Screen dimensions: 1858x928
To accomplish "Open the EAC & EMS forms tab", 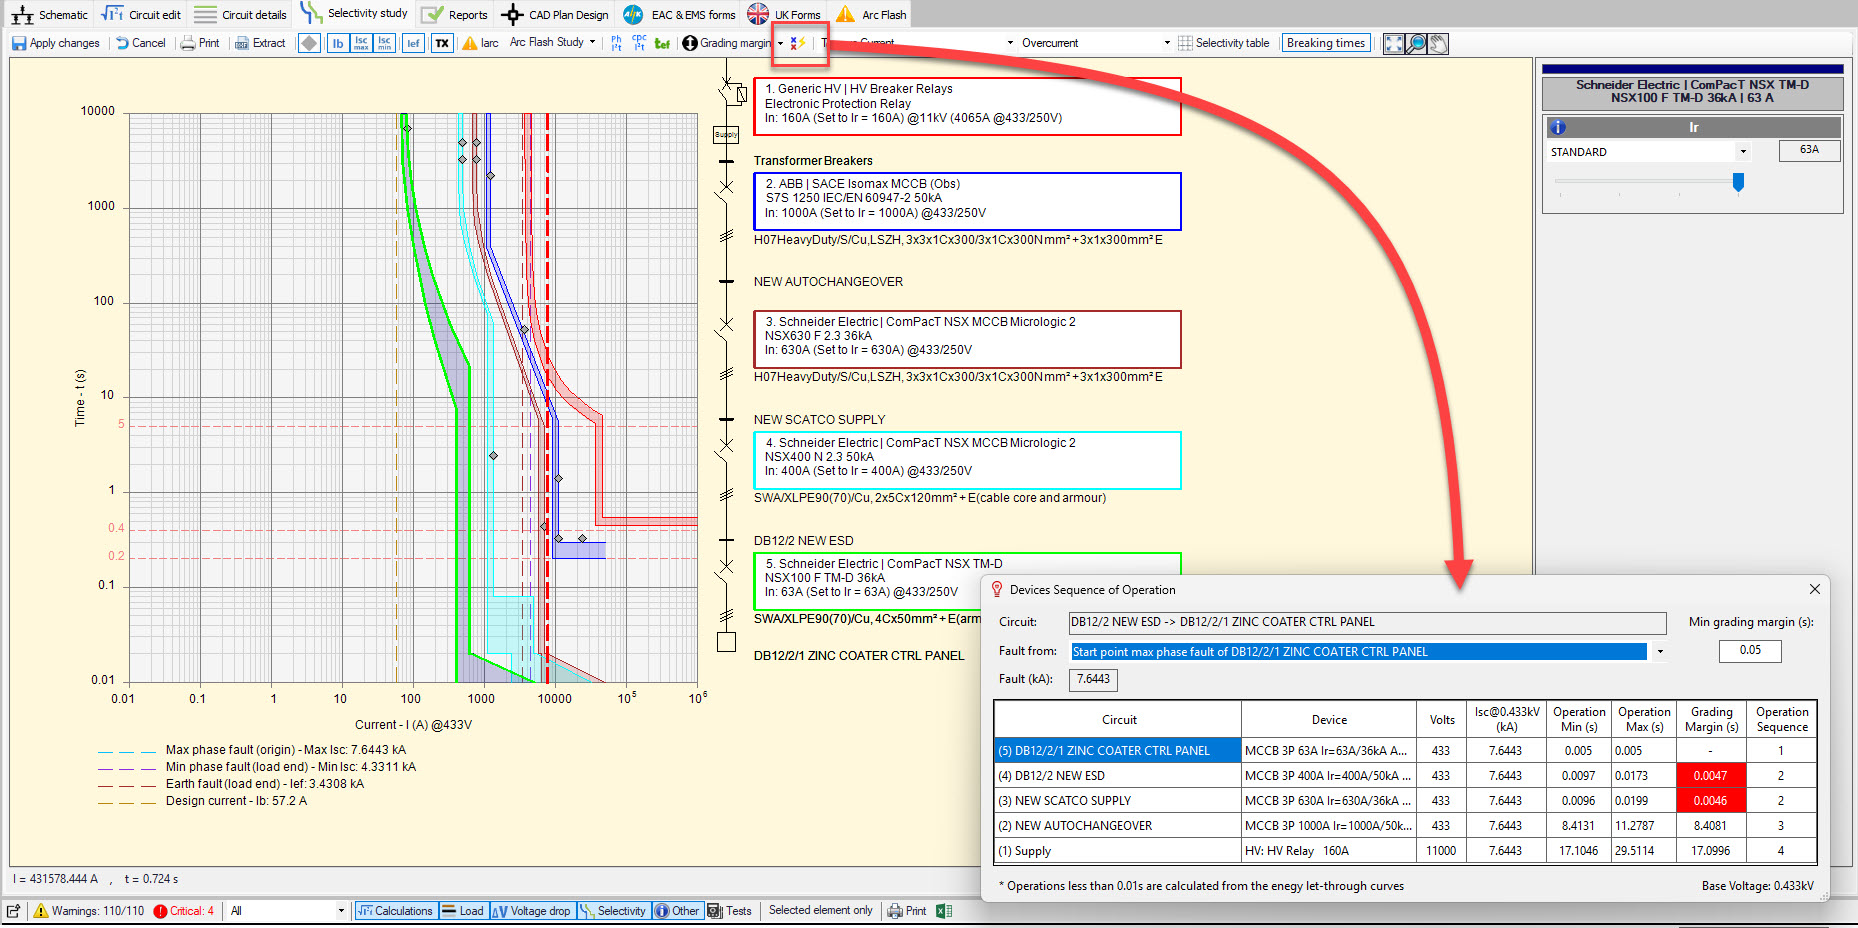I will 678,14.
